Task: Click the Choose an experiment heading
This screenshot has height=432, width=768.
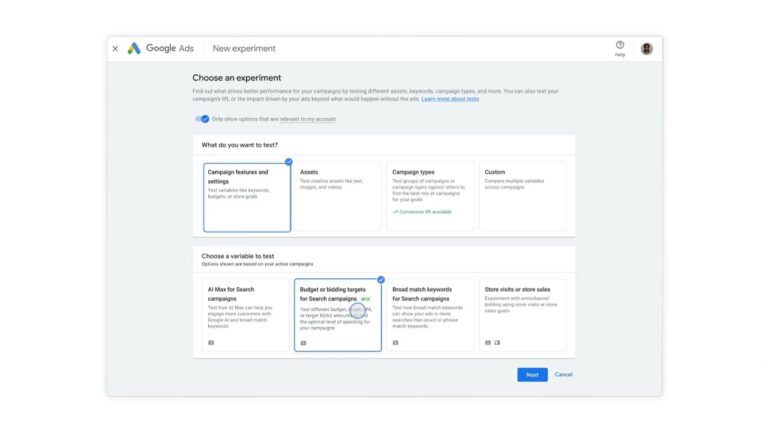Action: [x=237, y=78]
